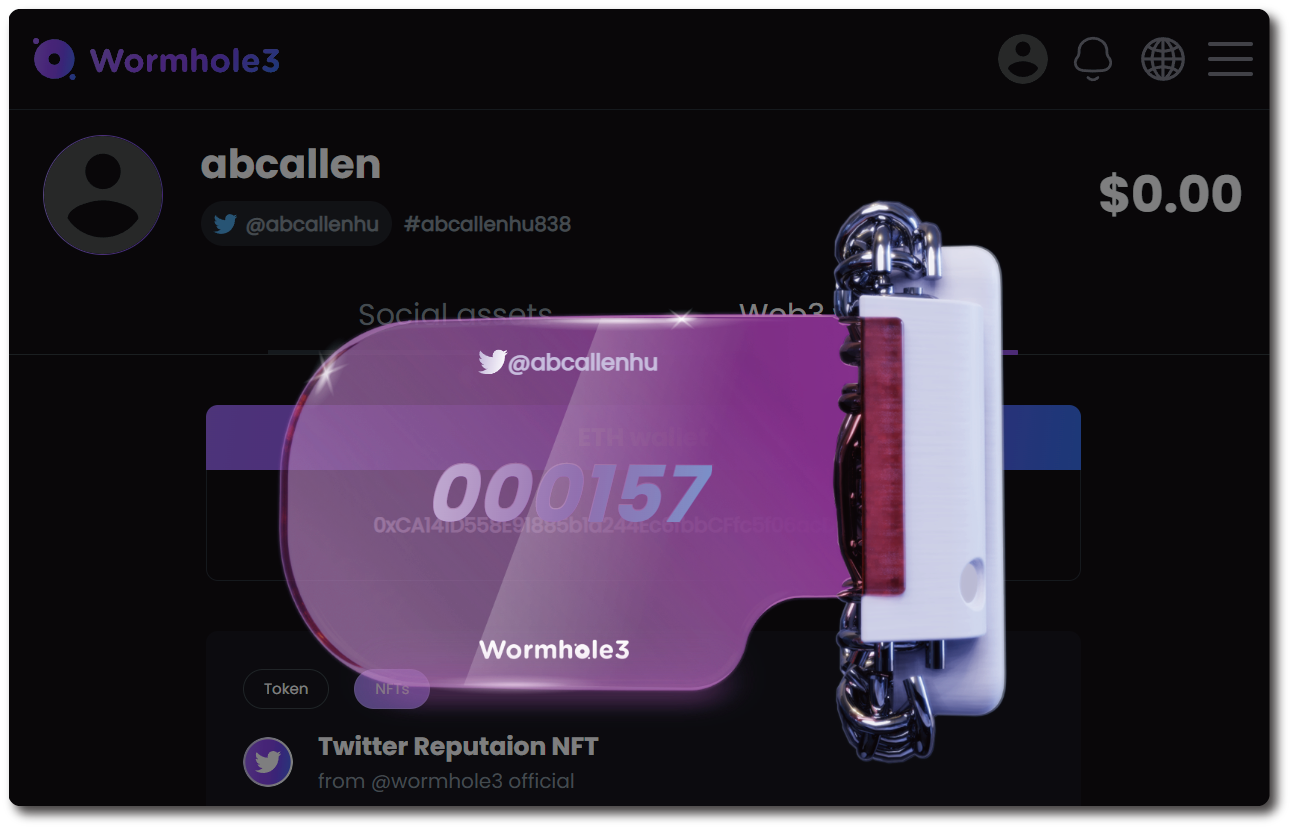Select the Token filter pill
Image resolution: width=1292 pixels, height=829 pixels.
[x=286, y=689]
